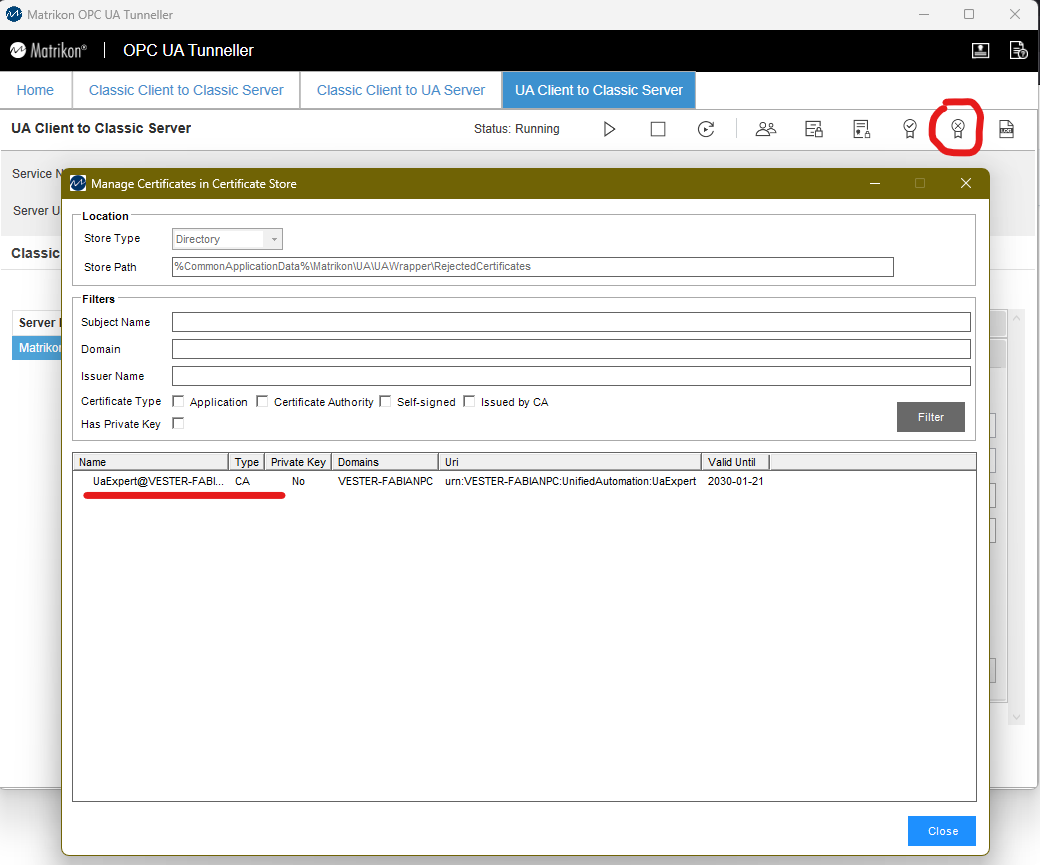This screenshot has height=865, width=1040.
Task: Click the VESTER-FABIANPC domain cell
Action: tap(385, 481)
